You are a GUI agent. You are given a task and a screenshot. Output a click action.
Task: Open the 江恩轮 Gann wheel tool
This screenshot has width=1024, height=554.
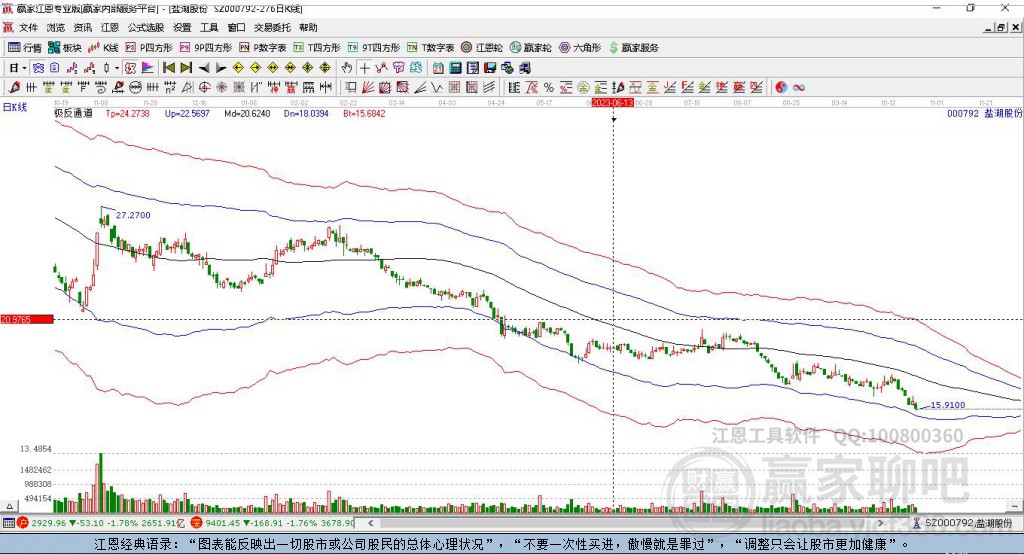[482, 48]
